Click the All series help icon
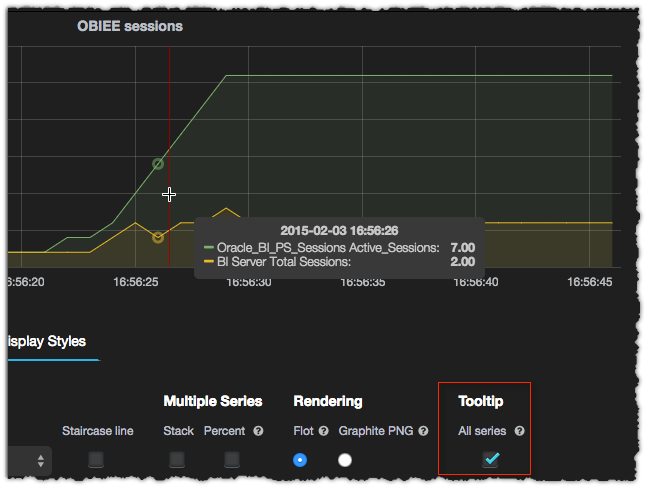 [519, 431]
